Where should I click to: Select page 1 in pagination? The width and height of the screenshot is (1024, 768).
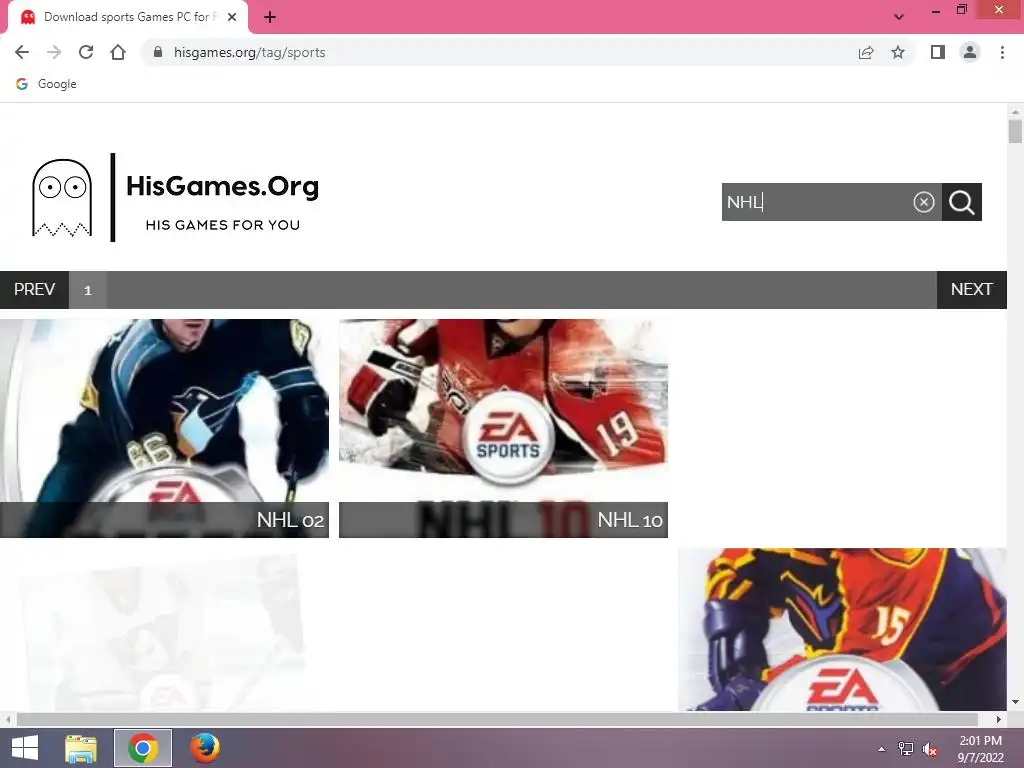88,290
